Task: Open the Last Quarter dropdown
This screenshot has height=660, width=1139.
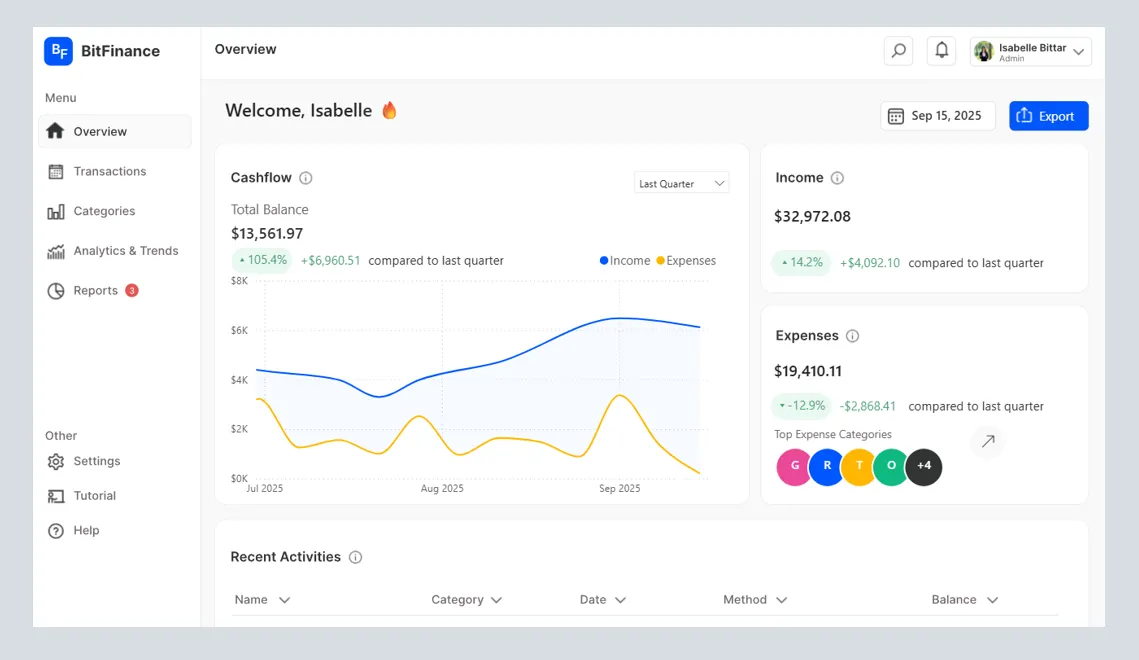Action: [681, 183]
